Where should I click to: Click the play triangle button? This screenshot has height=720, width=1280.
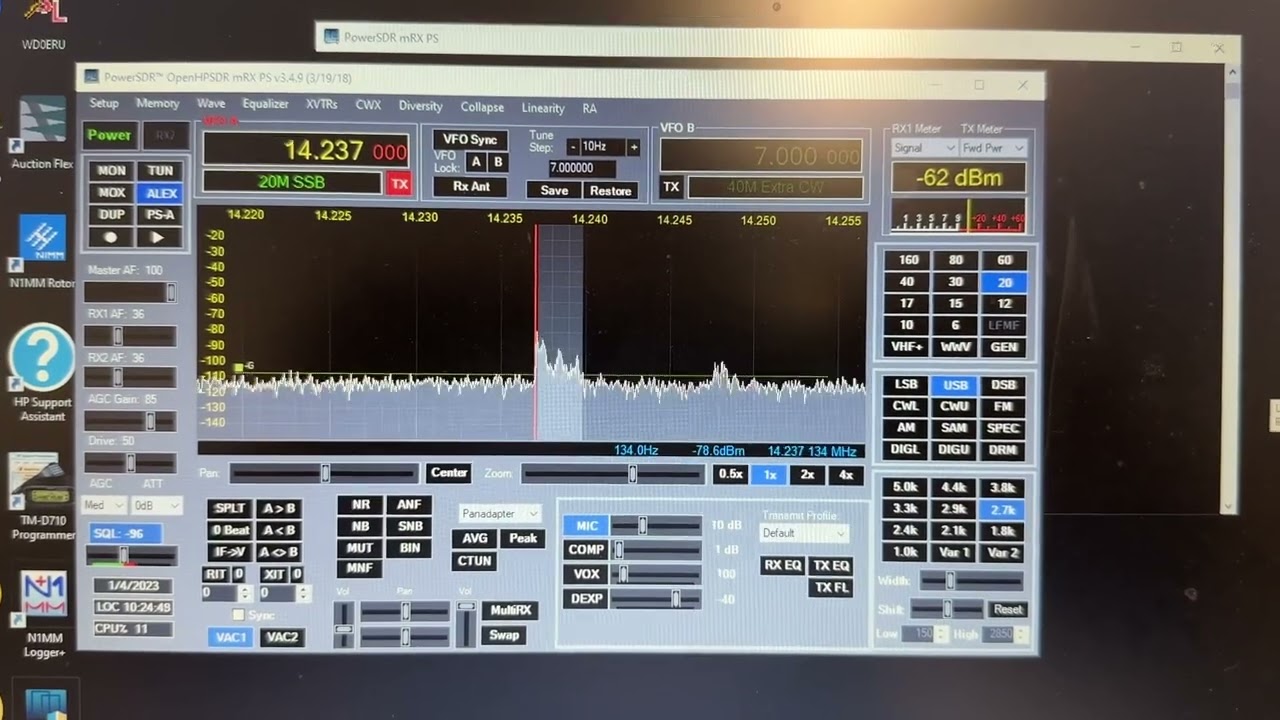point(159,237)
